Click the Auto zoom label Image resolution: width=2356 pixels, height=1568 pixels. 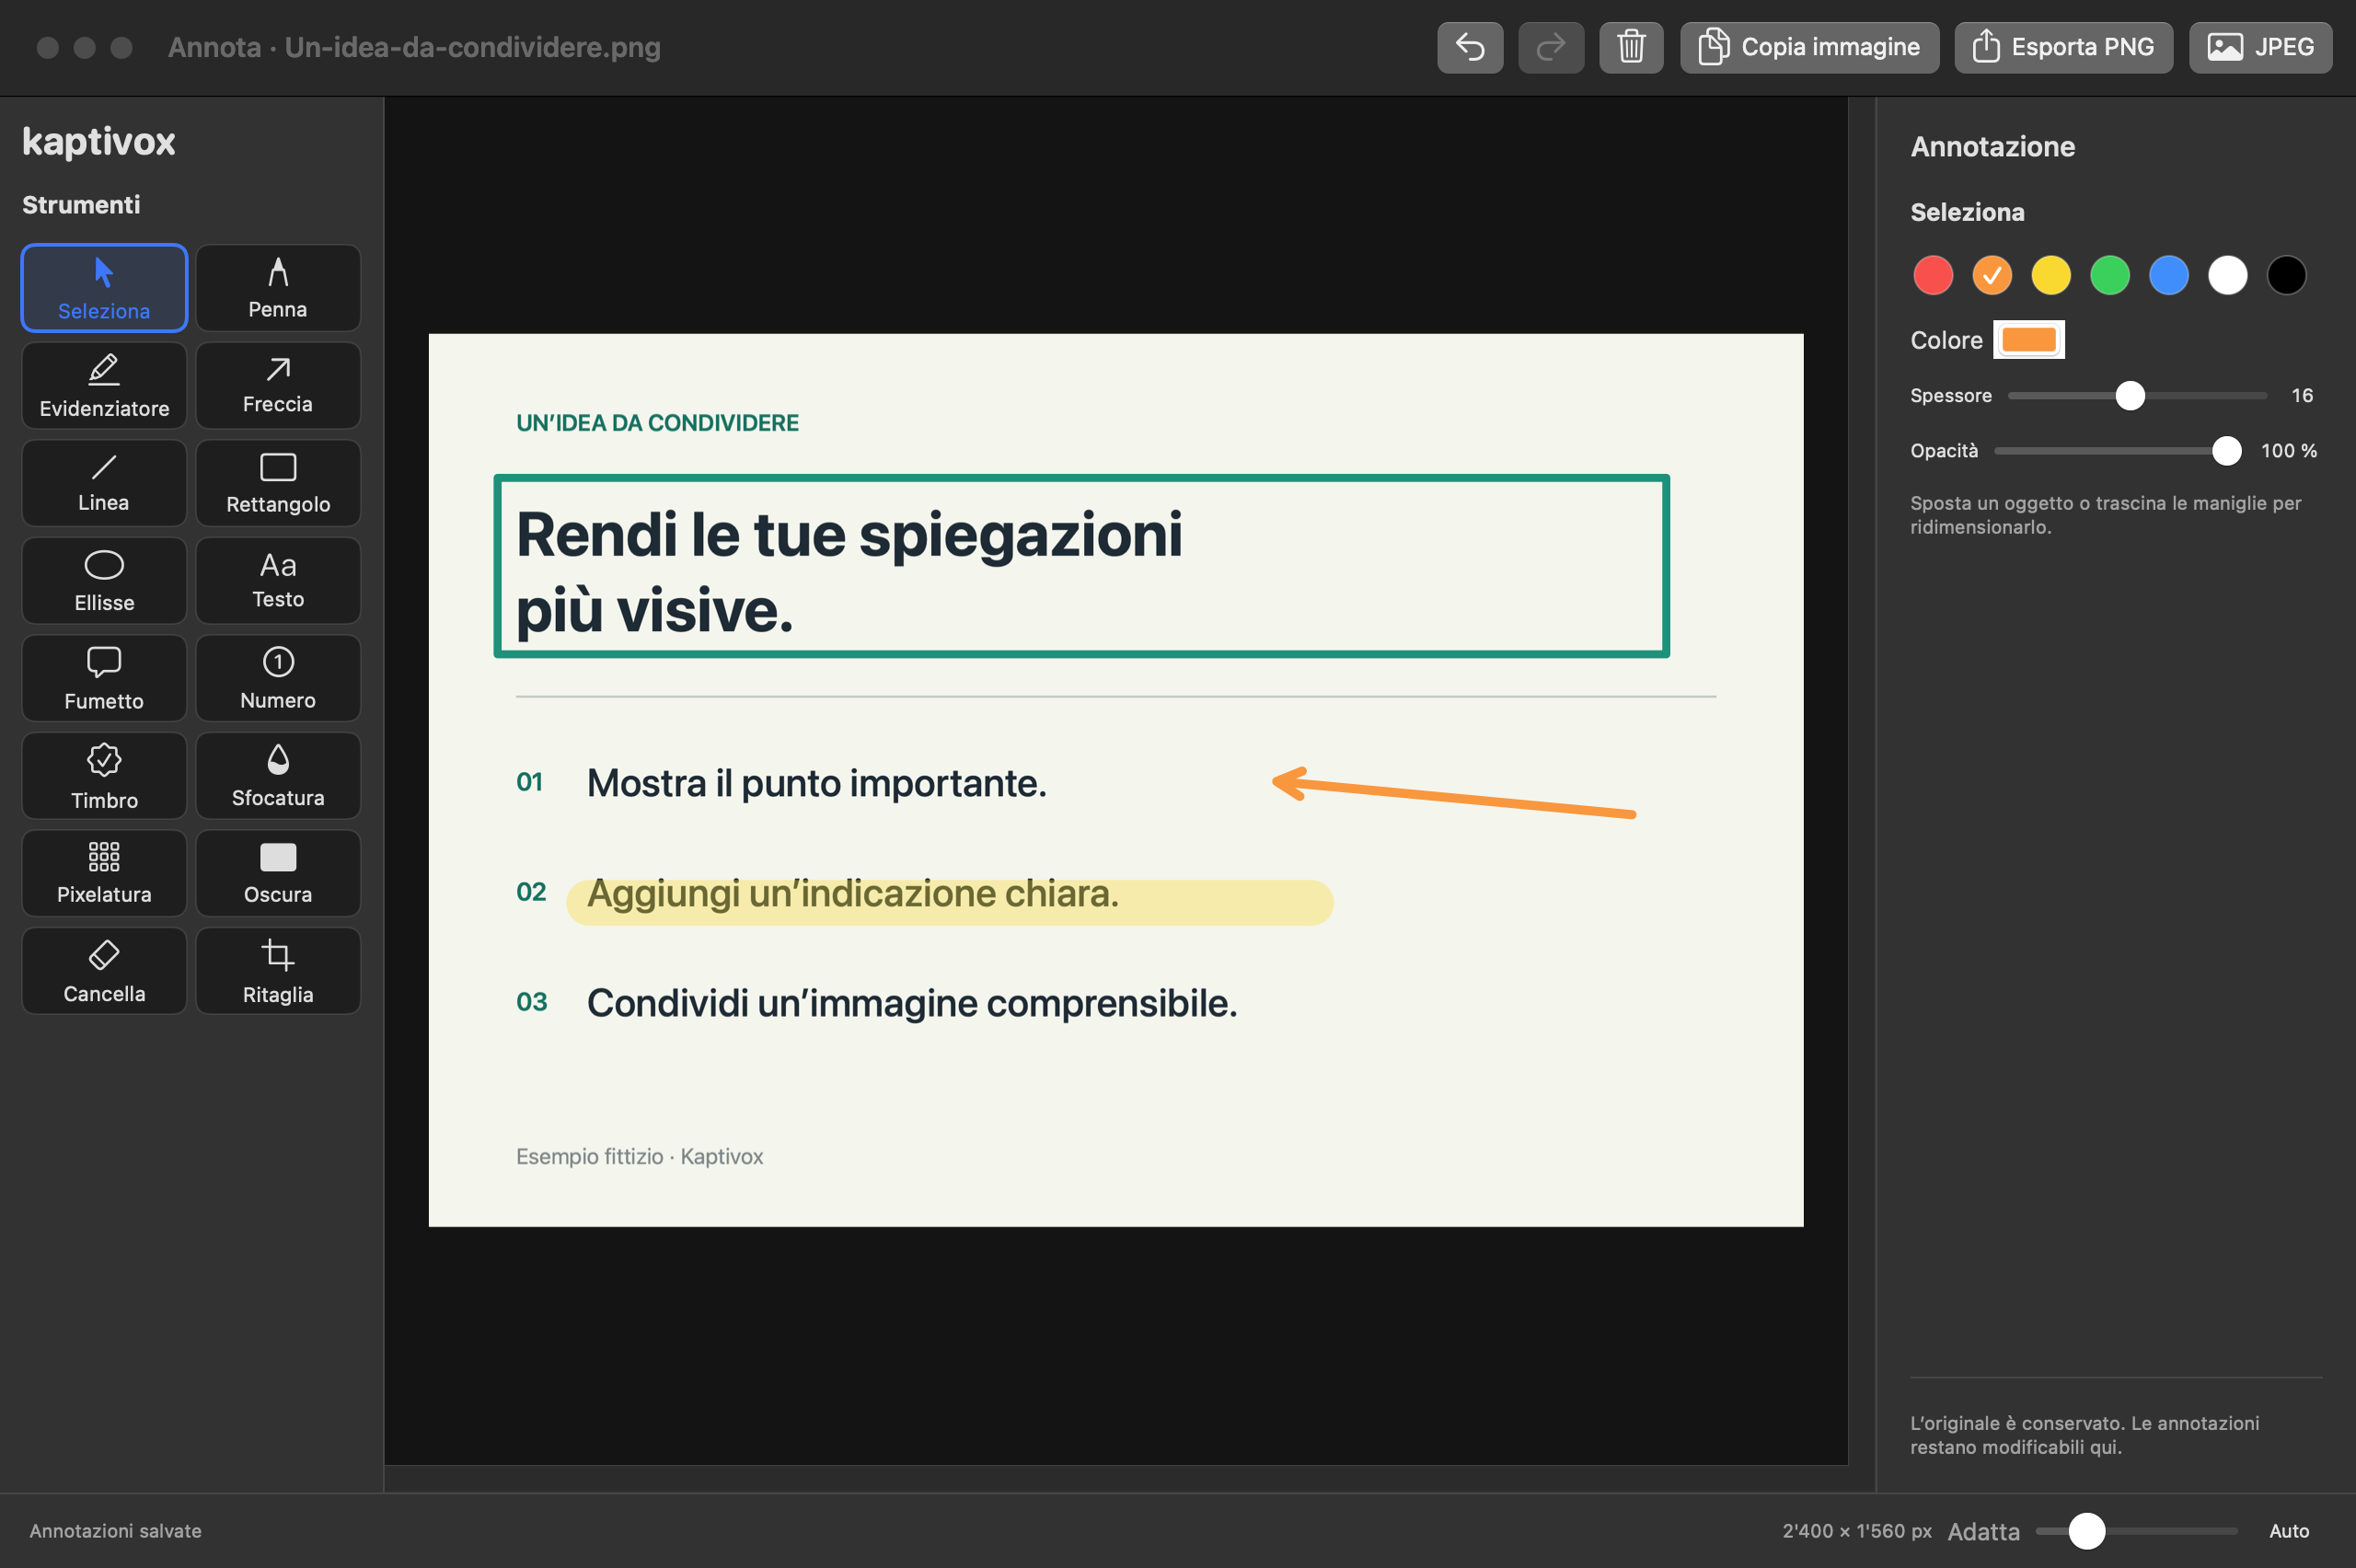(2288, 1531)
